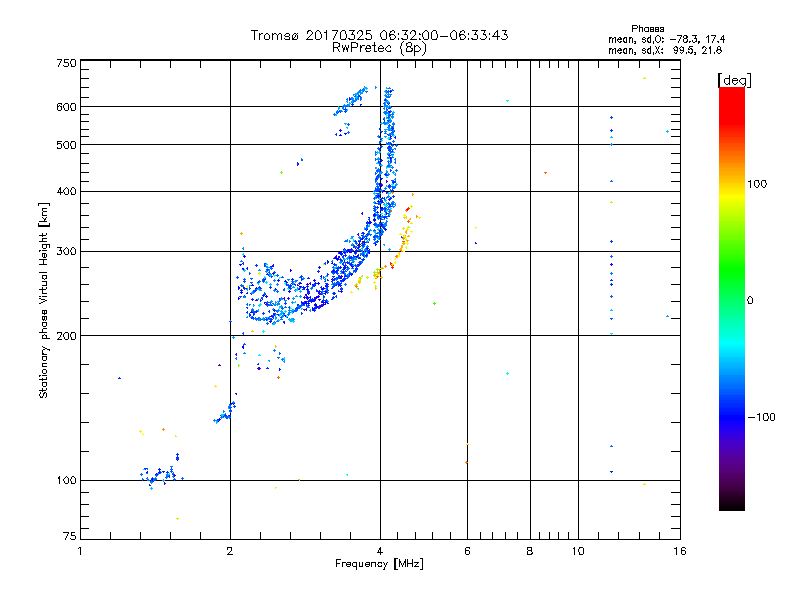This screenshot has width=800, height=600.
Task: Click the x-axis tick label '8'
Action: pyautogui.click(x=530, y=551)
